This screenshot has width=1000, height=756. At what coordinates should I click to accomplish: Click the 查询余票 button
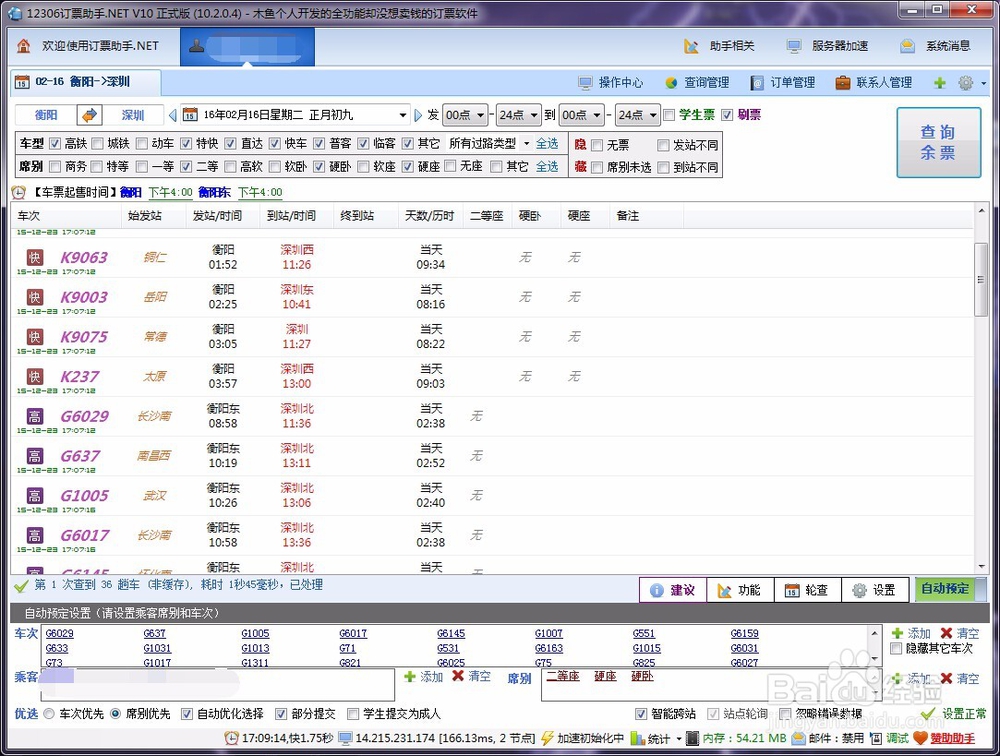pos(938,142)
